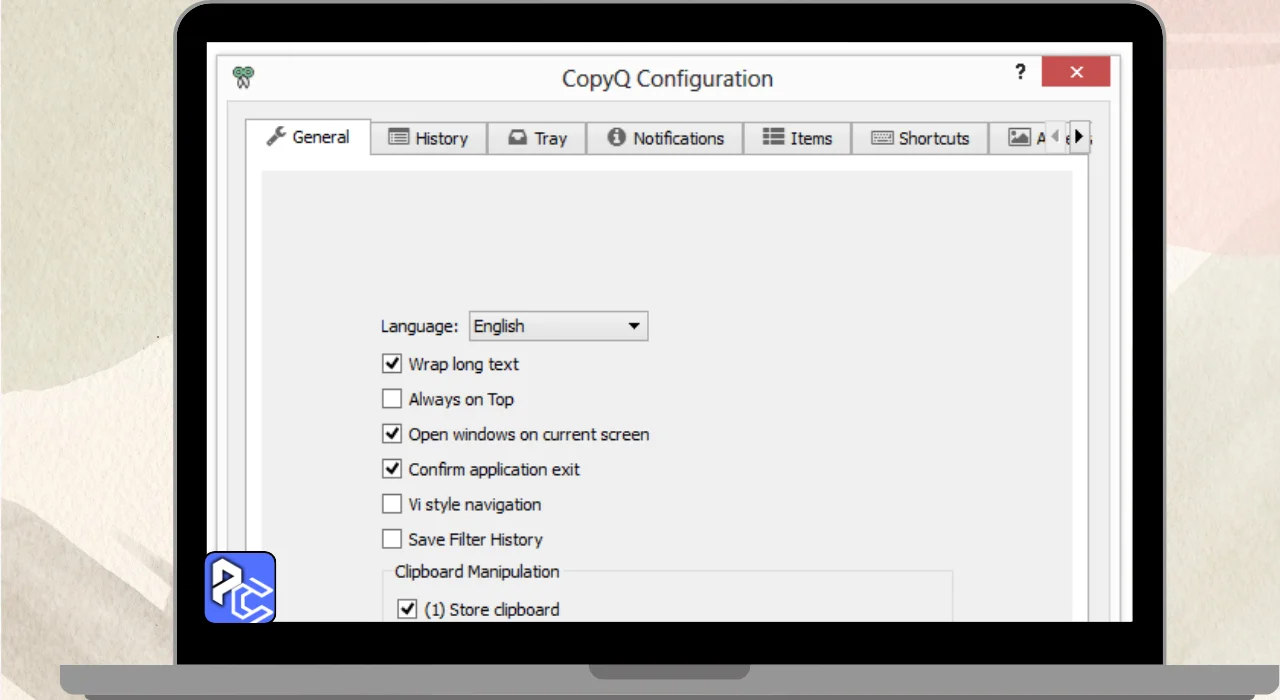This screenshot has height=700, width=1280.
Task: Uncheck Open windows on current screen
Action: point(392,434)
